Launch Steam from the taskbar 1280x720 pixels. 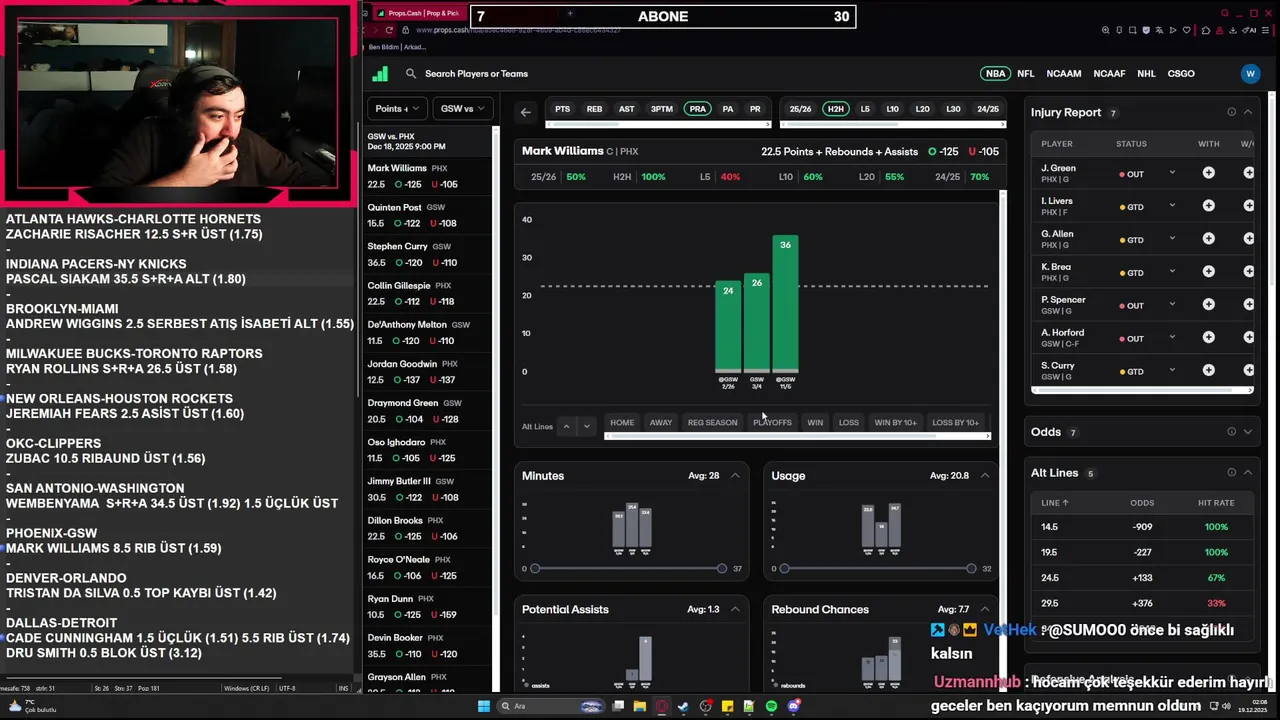coord(683,706)
